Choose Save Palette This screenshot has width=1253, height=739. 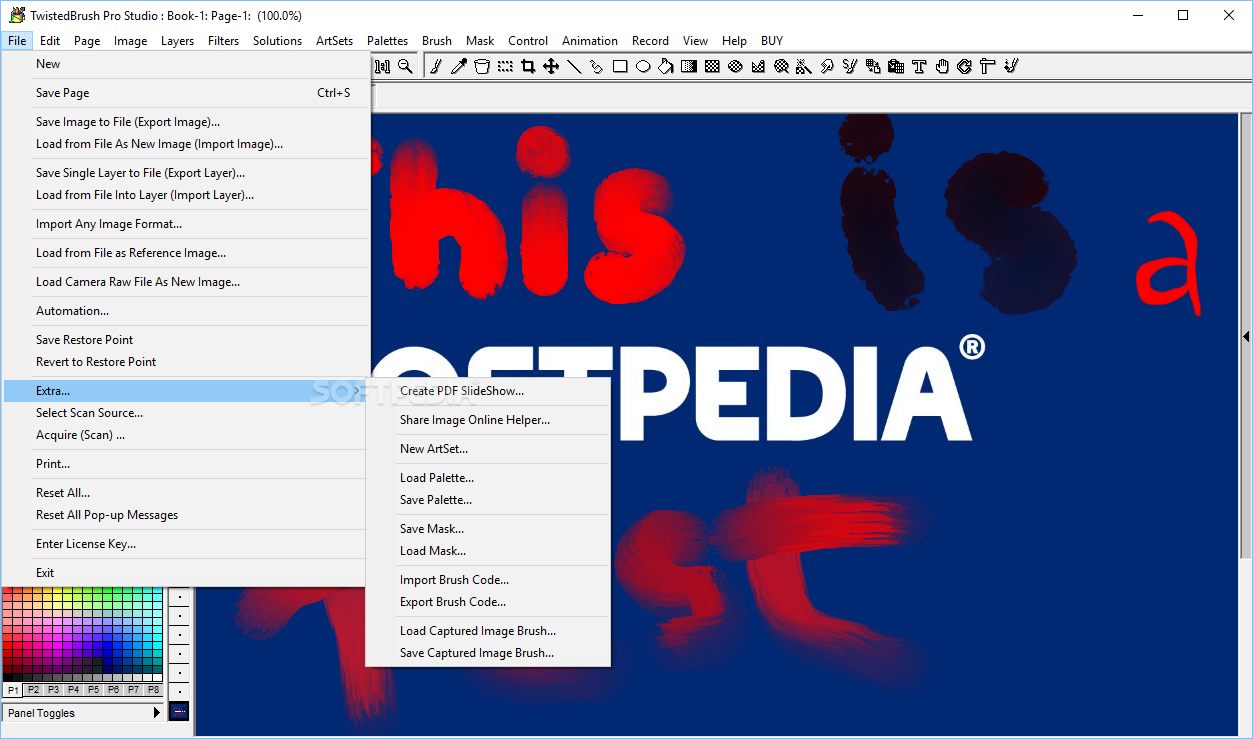[x=488, y=500]
